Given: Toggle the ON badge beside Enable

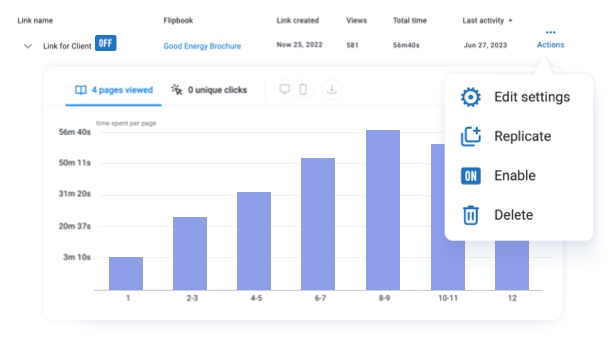Looking at the screenshot, I should click(471, 176).
